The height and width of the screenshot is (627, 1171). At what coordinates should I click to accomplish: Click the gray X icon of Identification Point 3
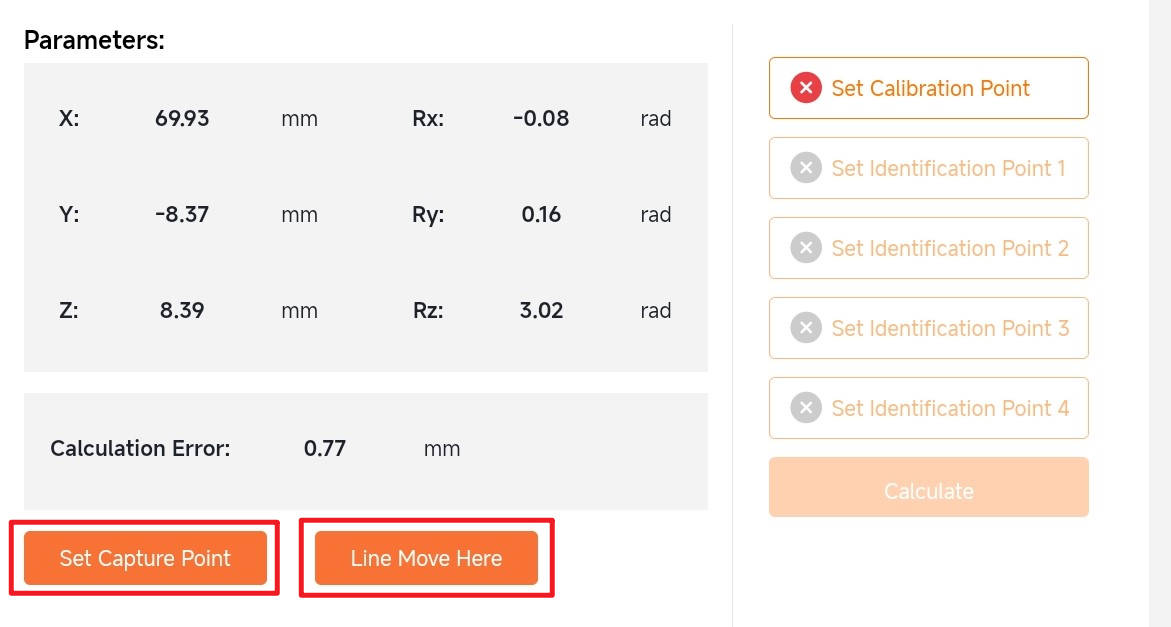coord(806,328)
